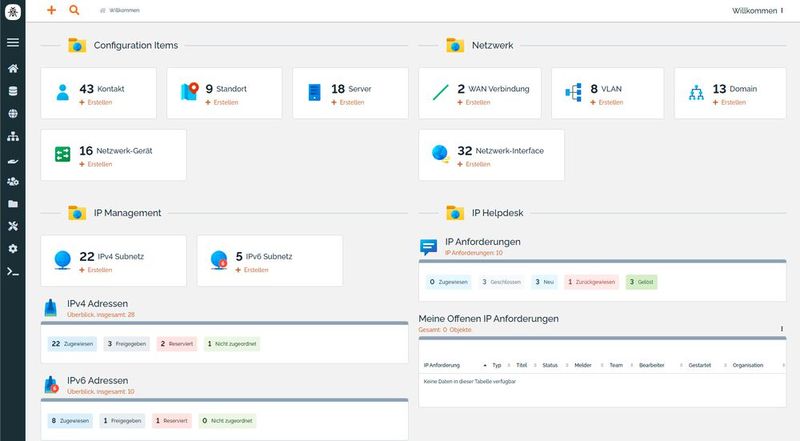The image size is (800, 441).
Task: Click the Standort map pin icon
Action: (x=189, y=91)
